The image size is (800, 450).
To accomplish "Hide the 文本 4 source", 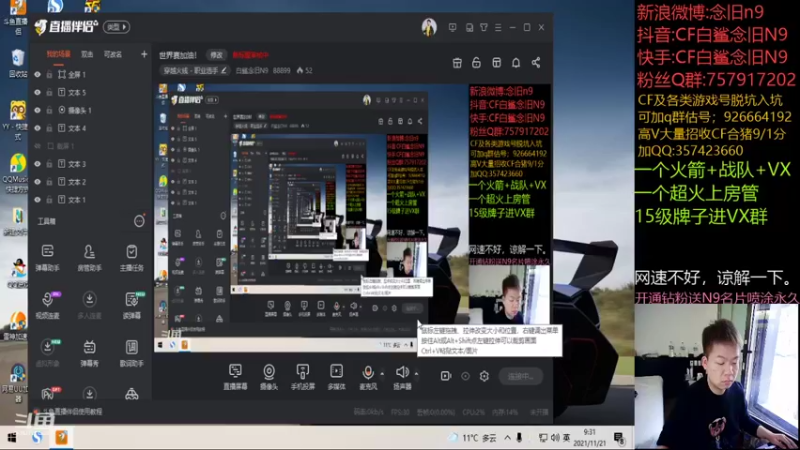I will coord(37,128).
